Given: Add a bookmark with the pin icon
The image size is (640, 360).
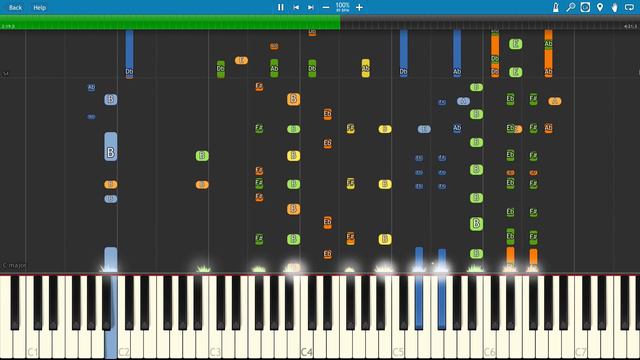Looking at the screenshot, I should point(600,7).
